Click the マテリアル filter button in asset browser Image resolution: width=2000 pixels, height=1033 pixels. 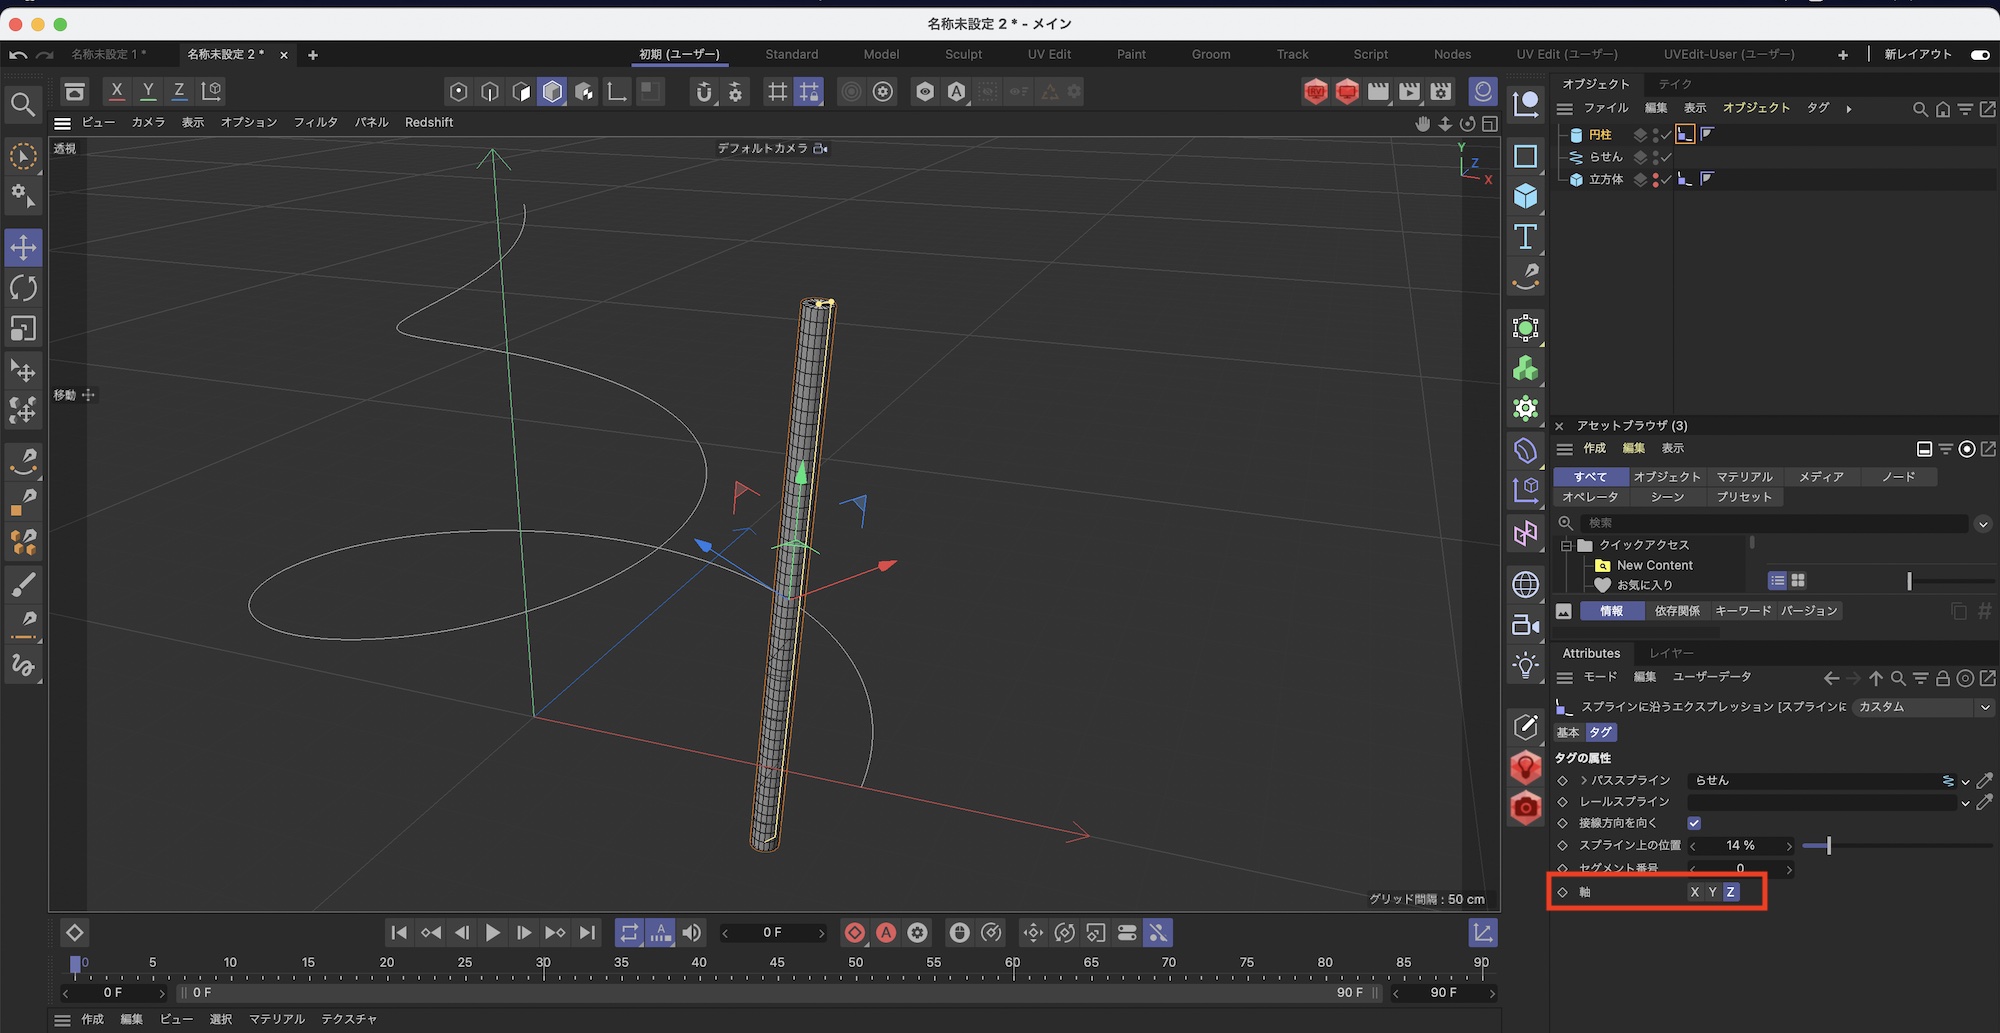1744,477
